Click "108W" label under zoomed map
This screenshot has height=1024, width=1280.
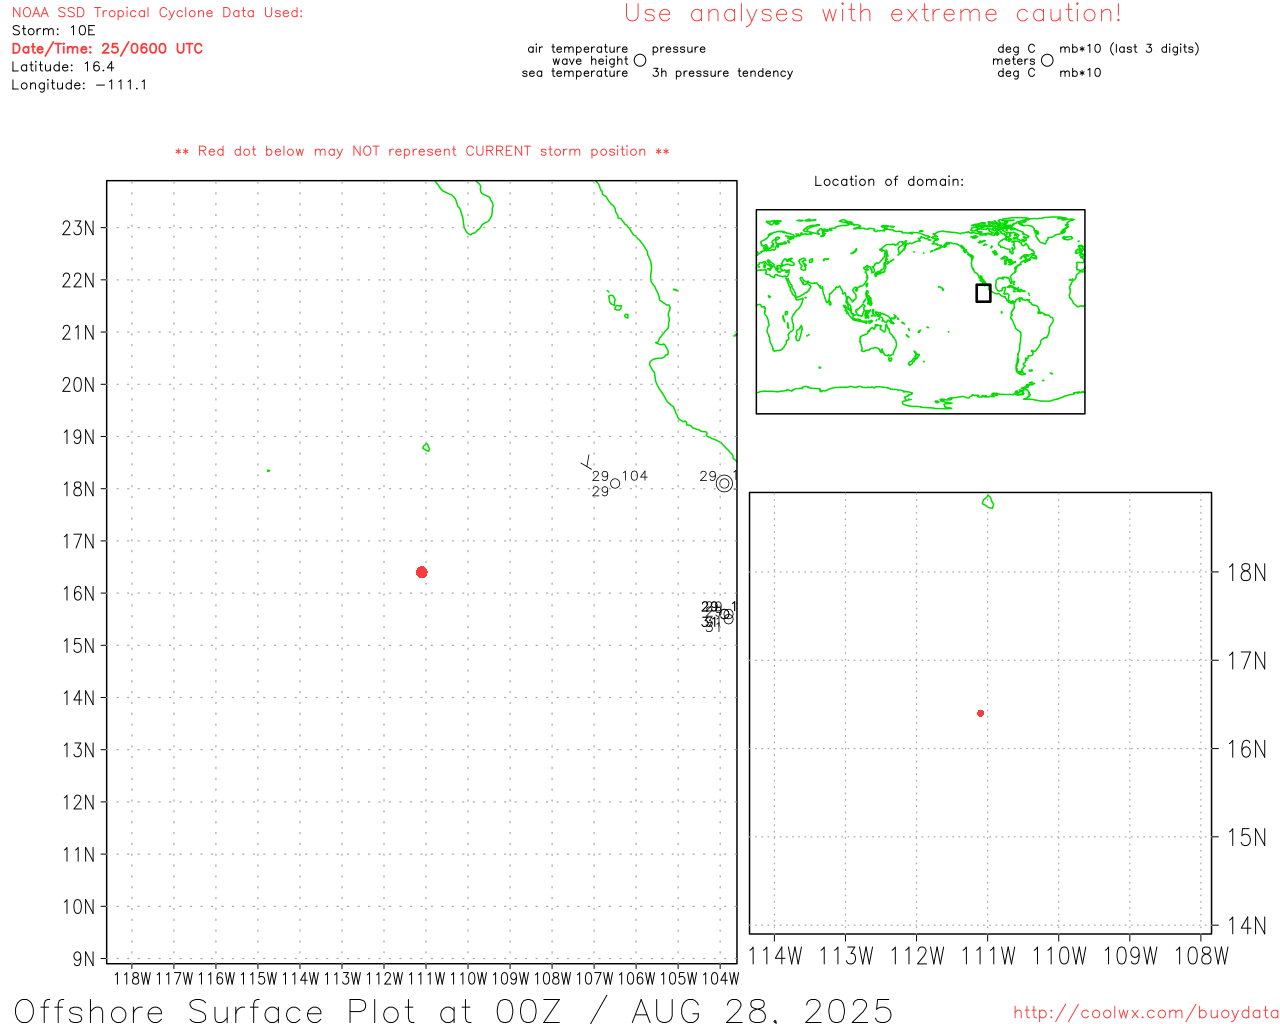(x=1201, y=956)
